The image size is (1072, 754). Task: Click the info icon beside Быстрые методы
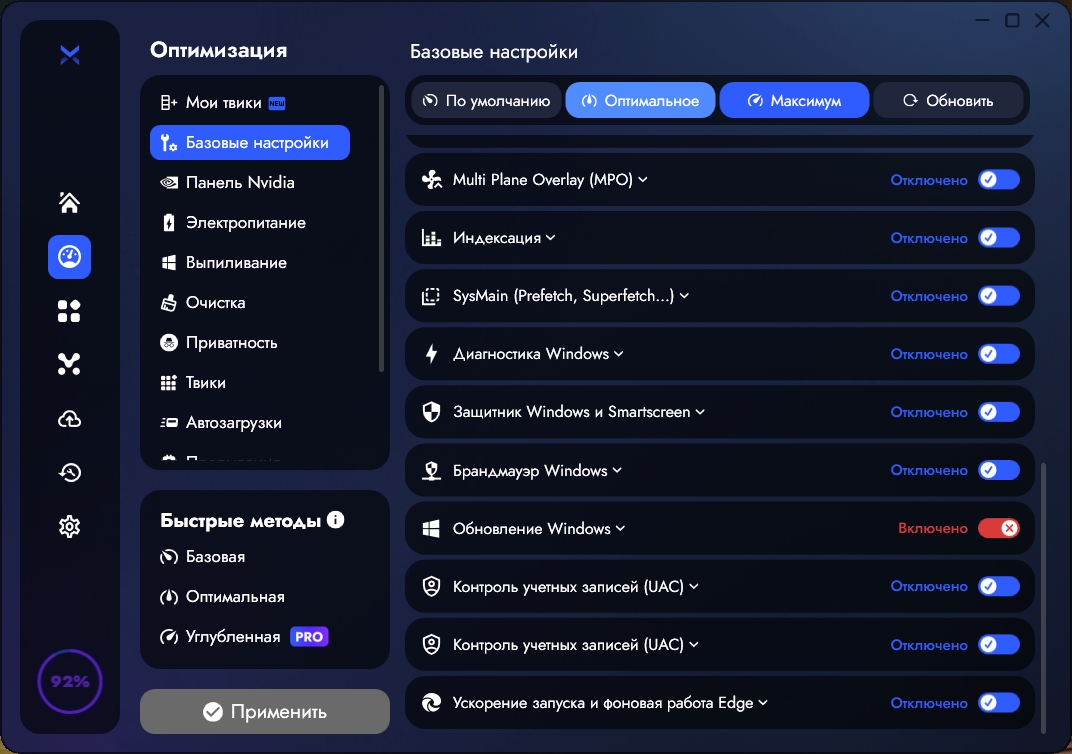click(x=336, y=520)
